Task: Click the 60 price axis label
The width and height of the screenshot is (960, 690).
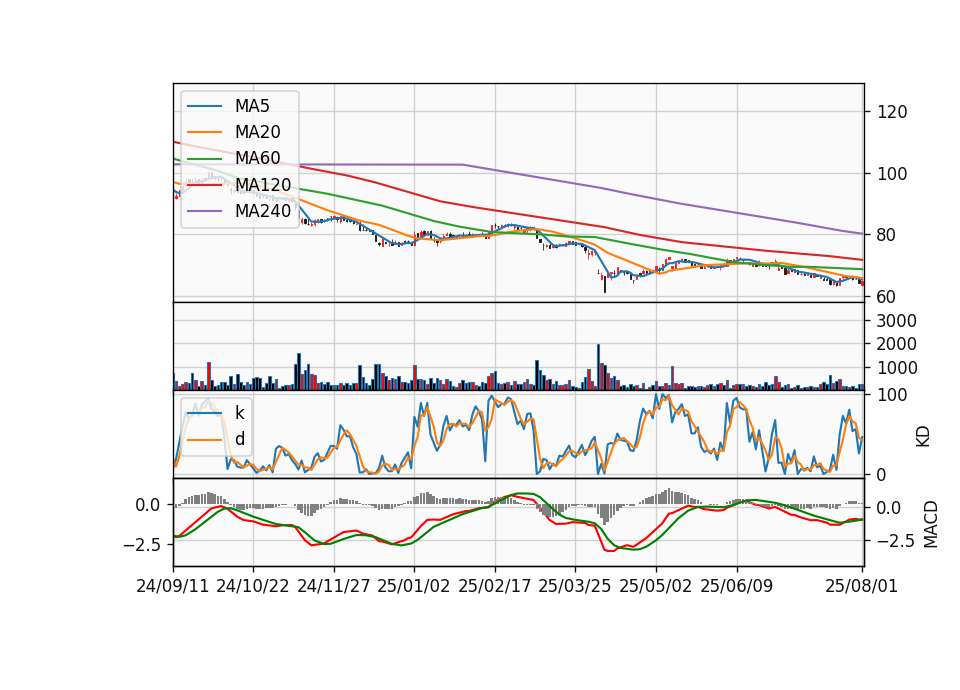Action: pyautogui.click(x=887, y=297)
